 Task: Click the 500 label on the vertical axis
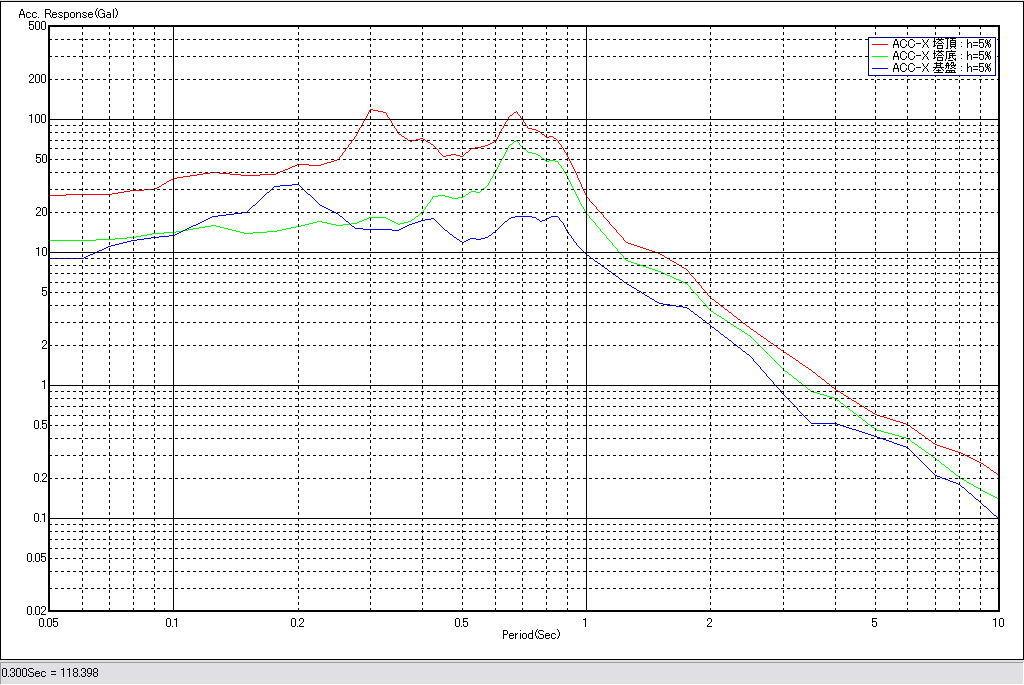pyautogui.click(x=38, y=26)
